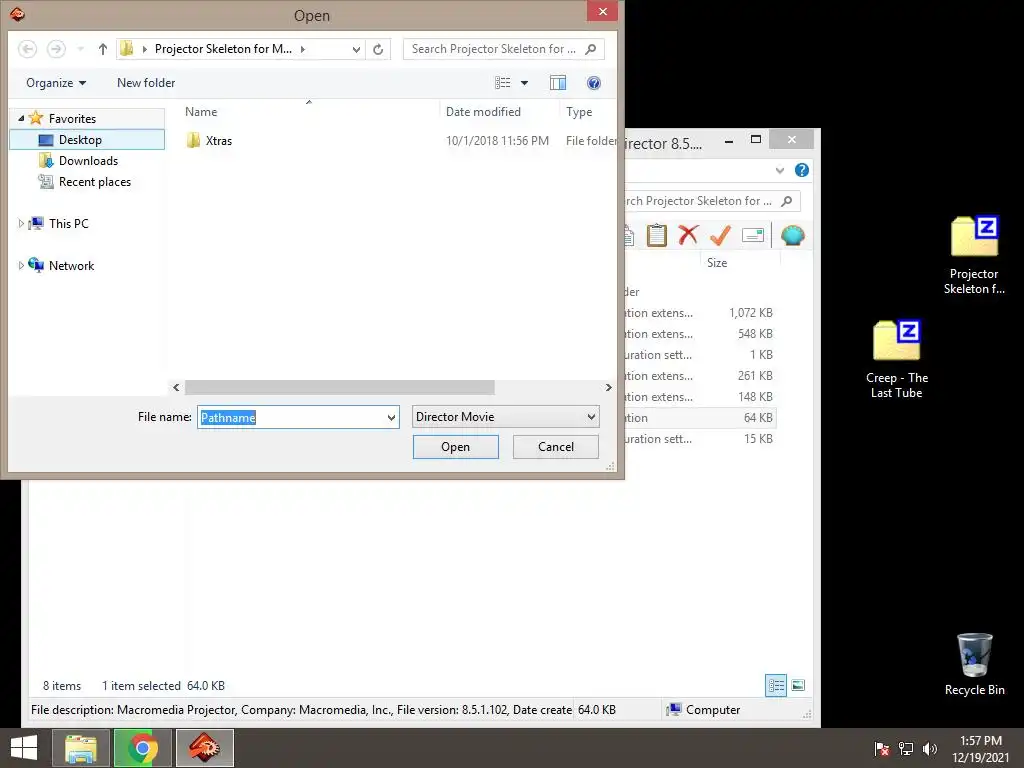Open the view options dropdown arrow

(524, 83)
